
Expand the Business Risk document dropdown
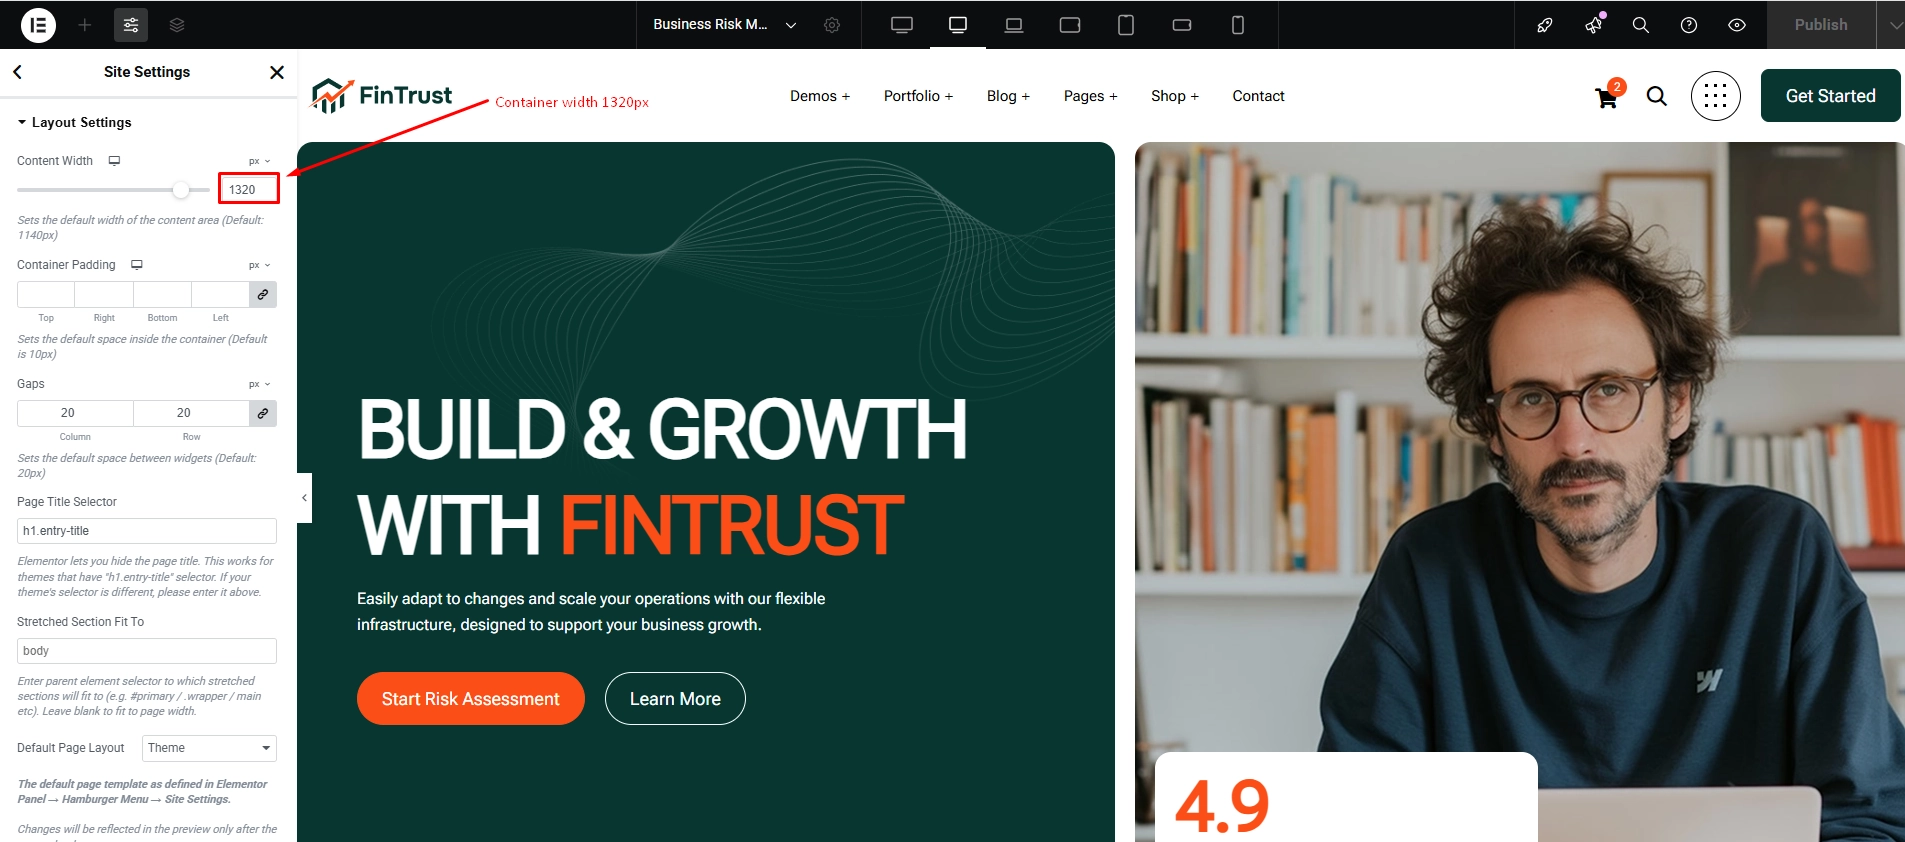coord(791,25)
